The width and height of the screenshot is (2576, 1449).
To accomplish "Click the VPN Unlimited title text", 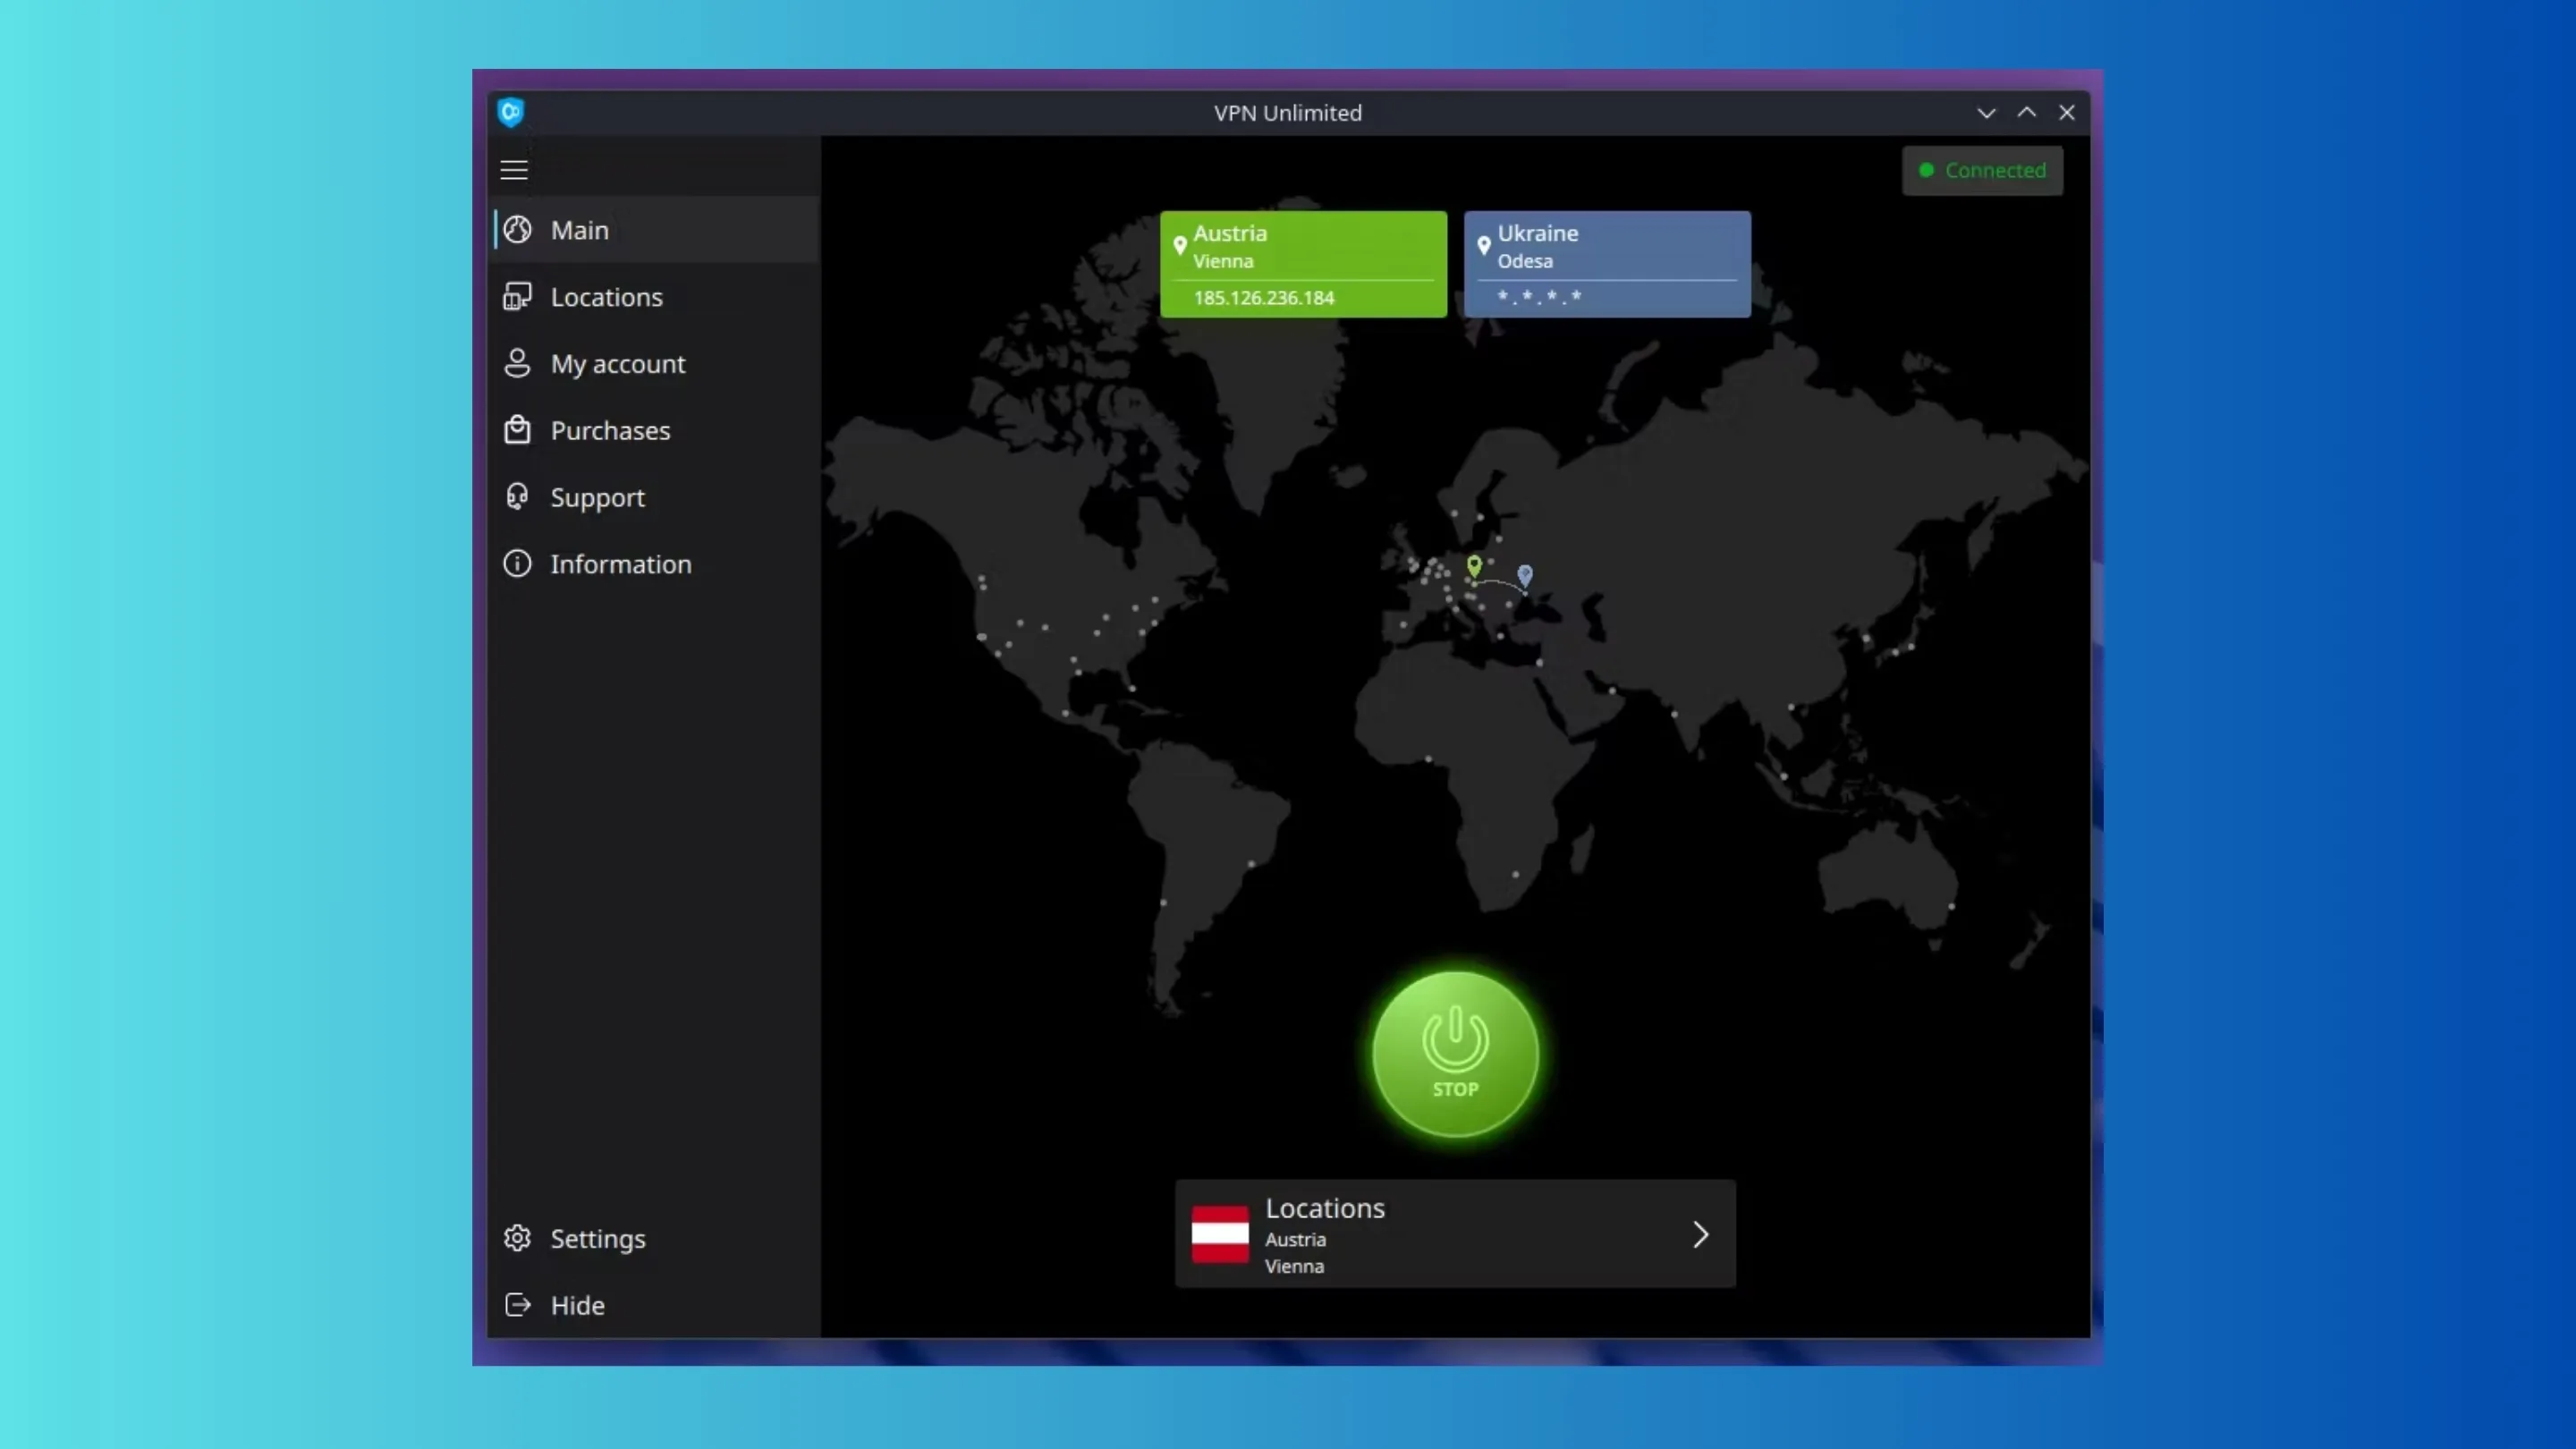I will pos(1288,113).
